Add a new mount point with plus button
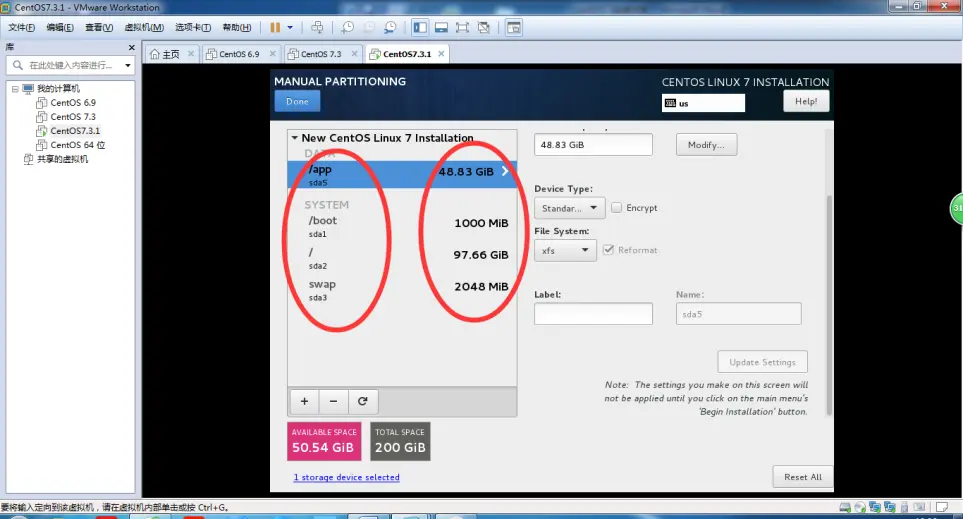The height and width of the screenshot is (519, 963). (x=304, y=401)
